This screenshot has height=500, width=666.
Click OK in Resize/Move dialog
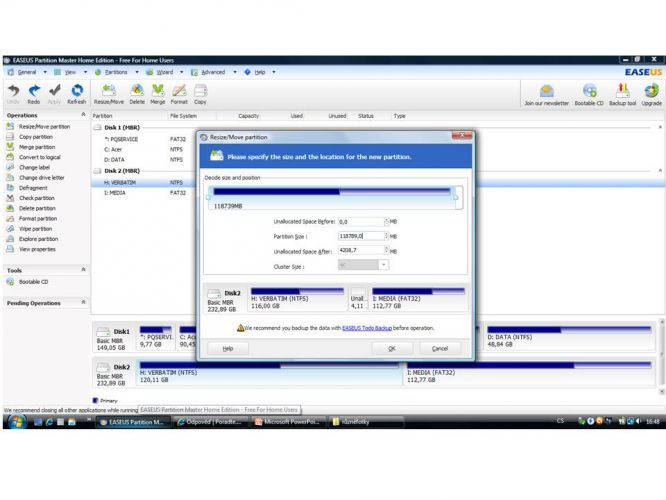click(392, 348)
